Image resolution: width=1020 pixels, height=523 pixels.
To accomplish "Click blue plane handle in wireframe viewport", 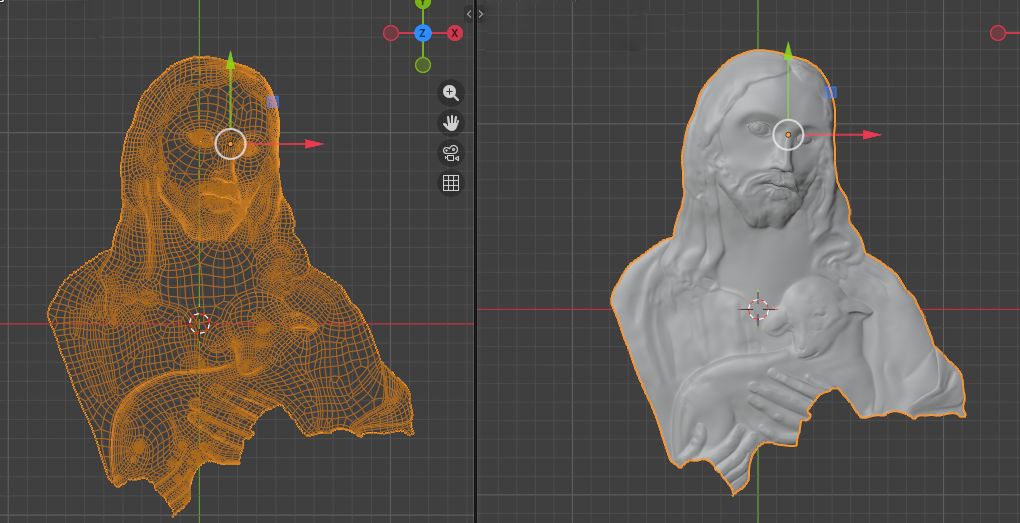I will (x=273, y=101).
